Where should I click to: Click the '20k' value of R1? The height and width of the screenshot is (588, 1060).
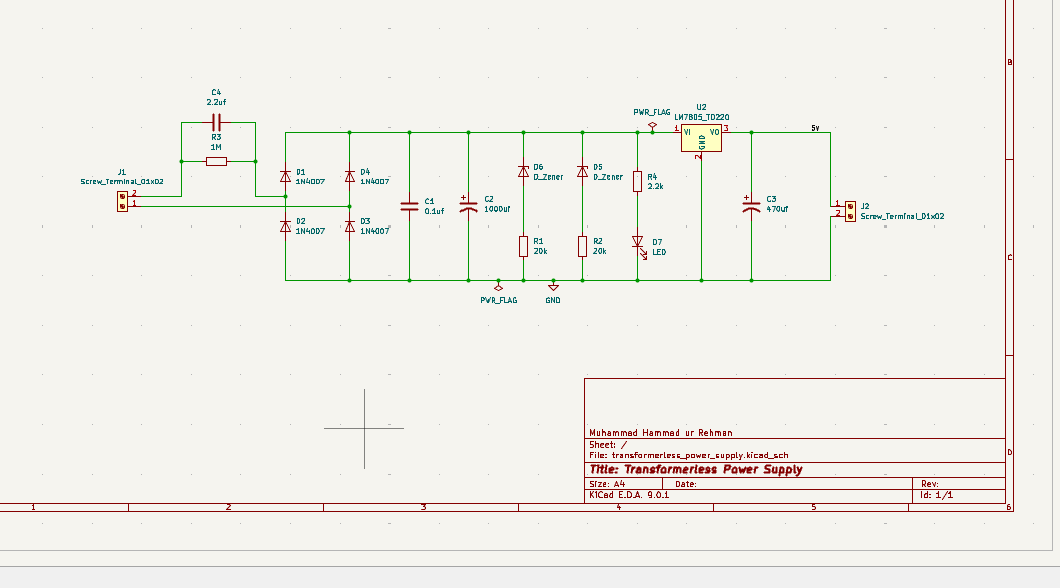[x=540, y=251]
